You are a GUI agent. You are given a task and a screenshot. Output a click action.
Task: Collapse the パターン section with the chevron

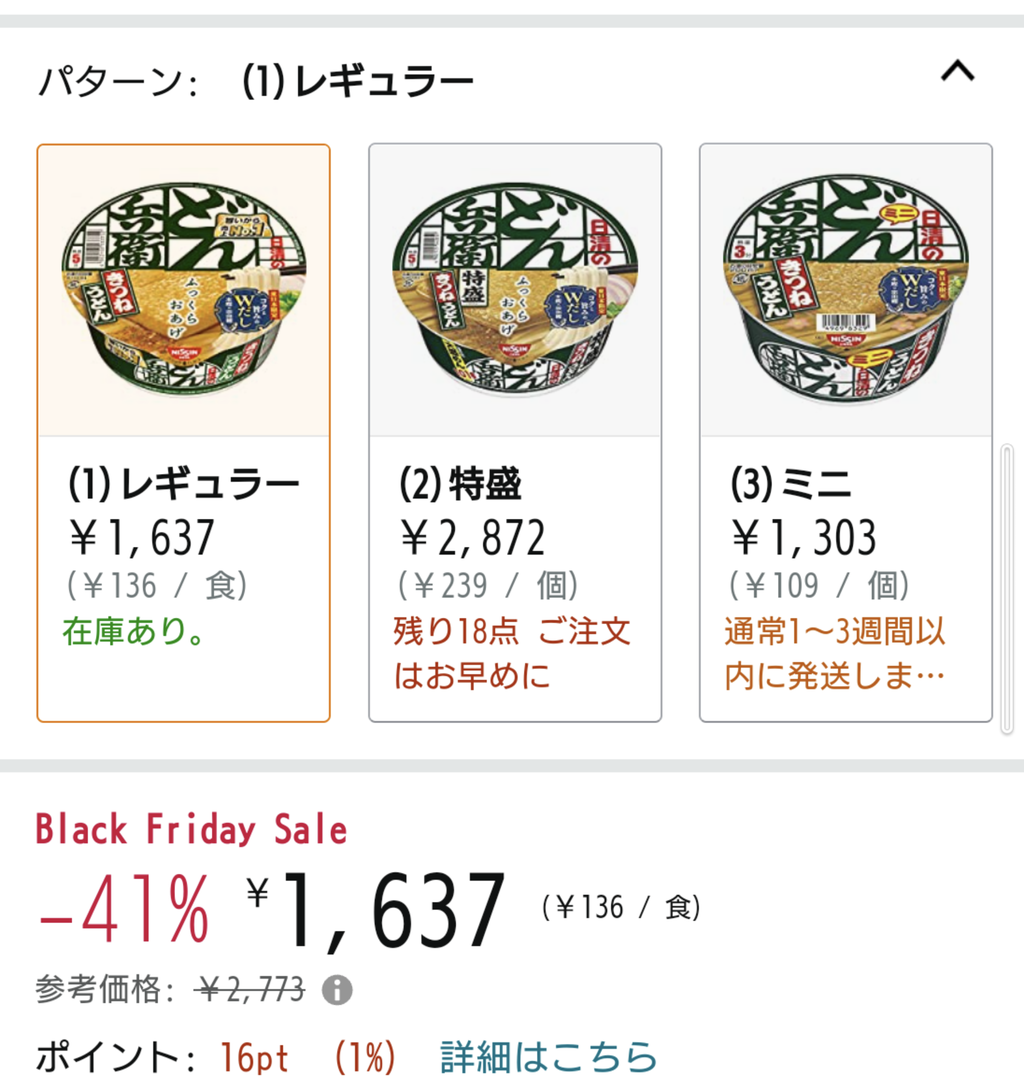click(x=957, y=71)
